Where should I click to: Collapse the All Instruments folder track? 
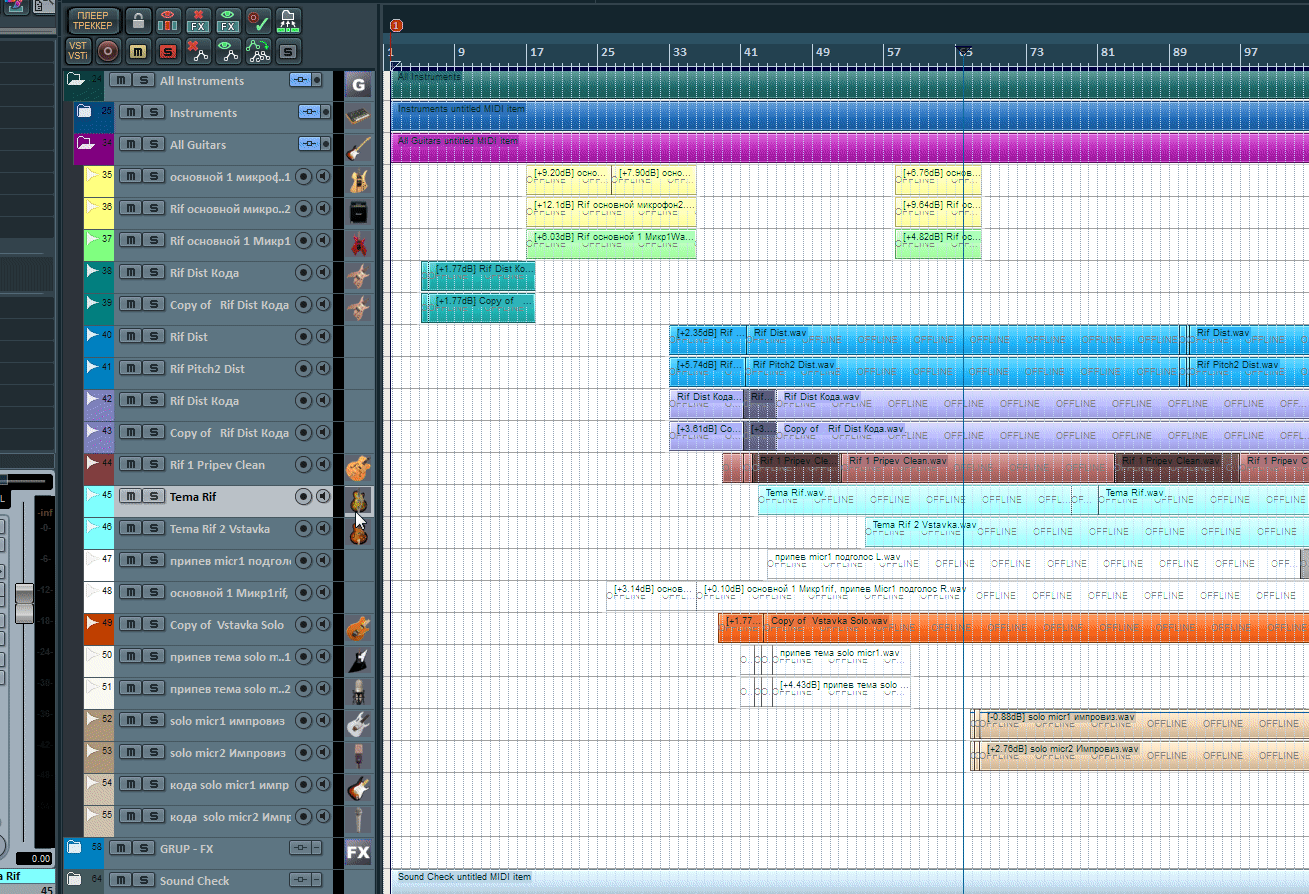pos(75,79)
